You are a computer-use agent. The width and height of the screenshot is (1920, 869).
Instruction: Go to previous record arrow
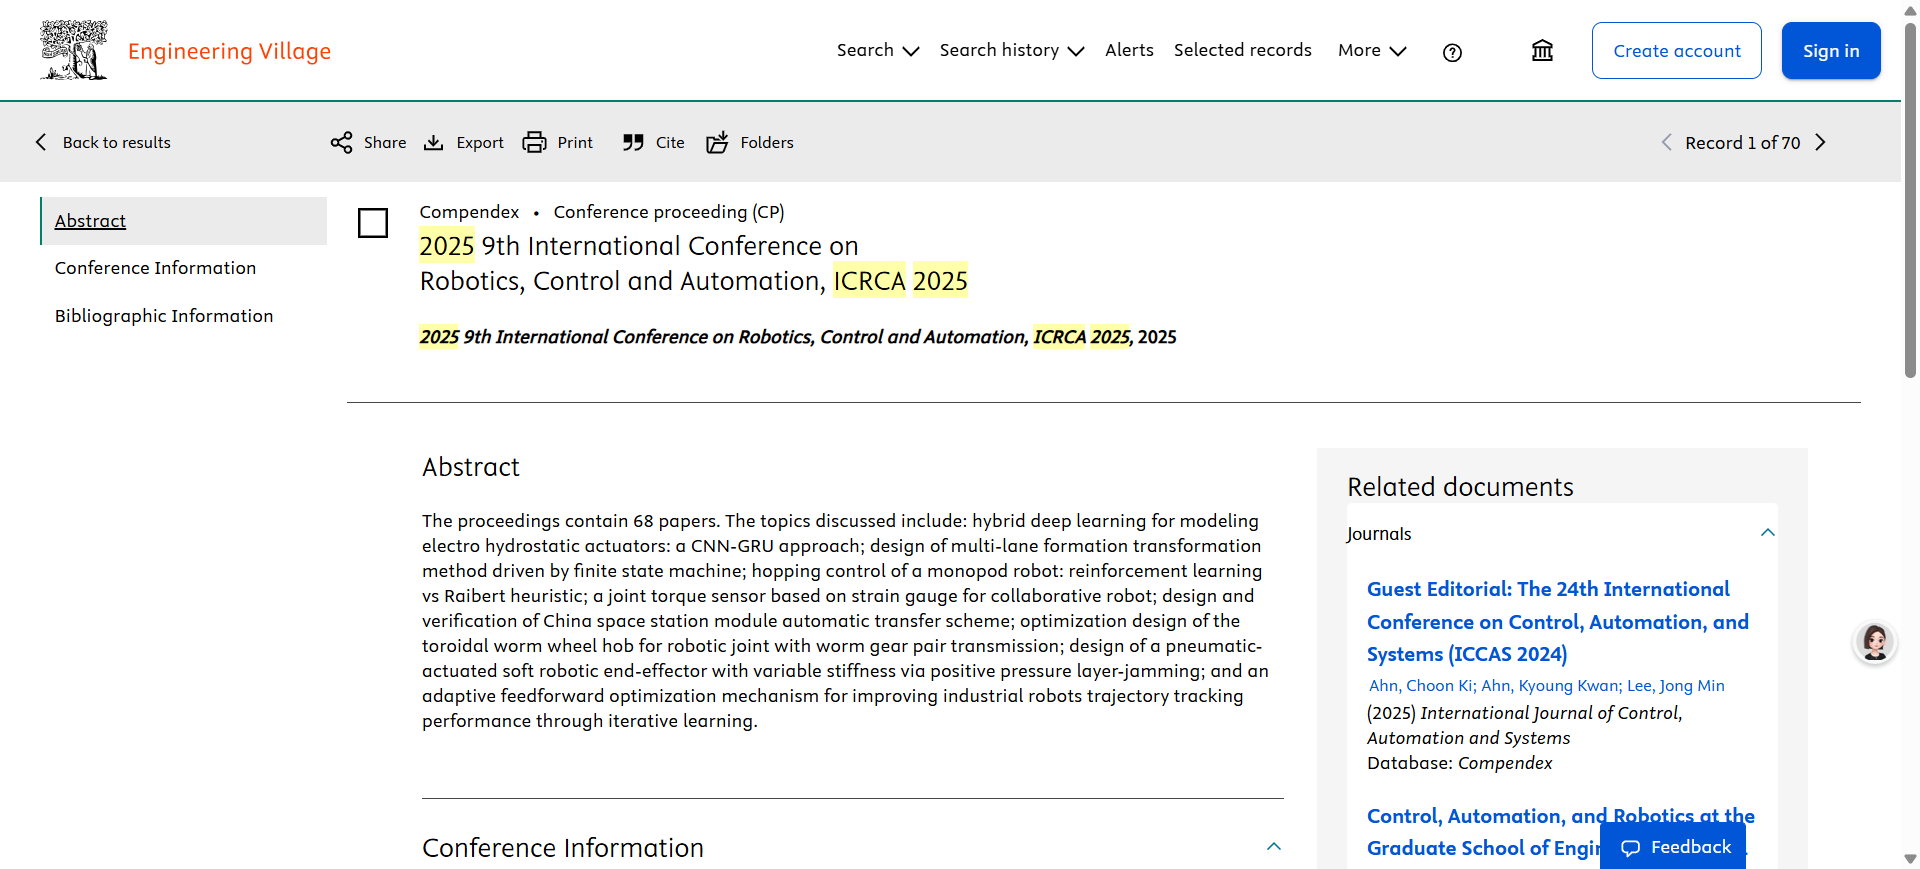click(x=1666, y=142)
